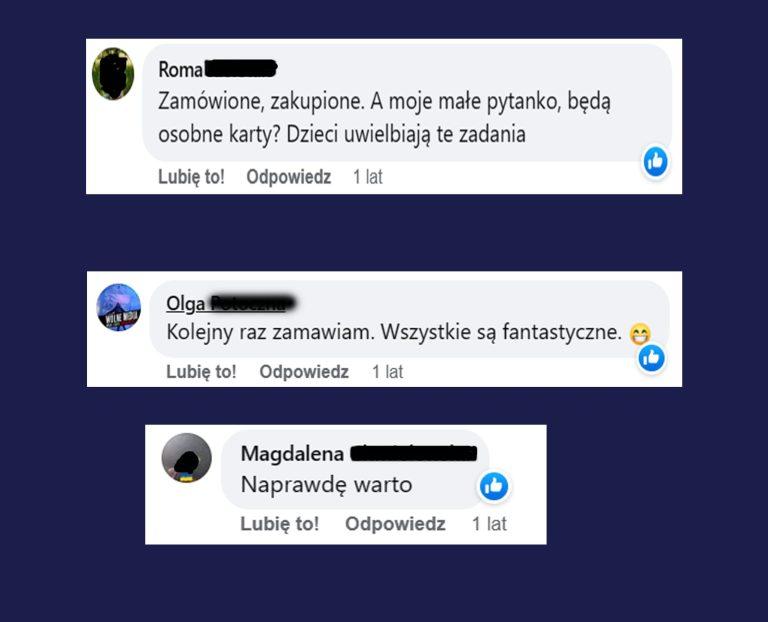The image size is (768, 622).
Task: Open the Magdalena author name link
Action: 359,454
